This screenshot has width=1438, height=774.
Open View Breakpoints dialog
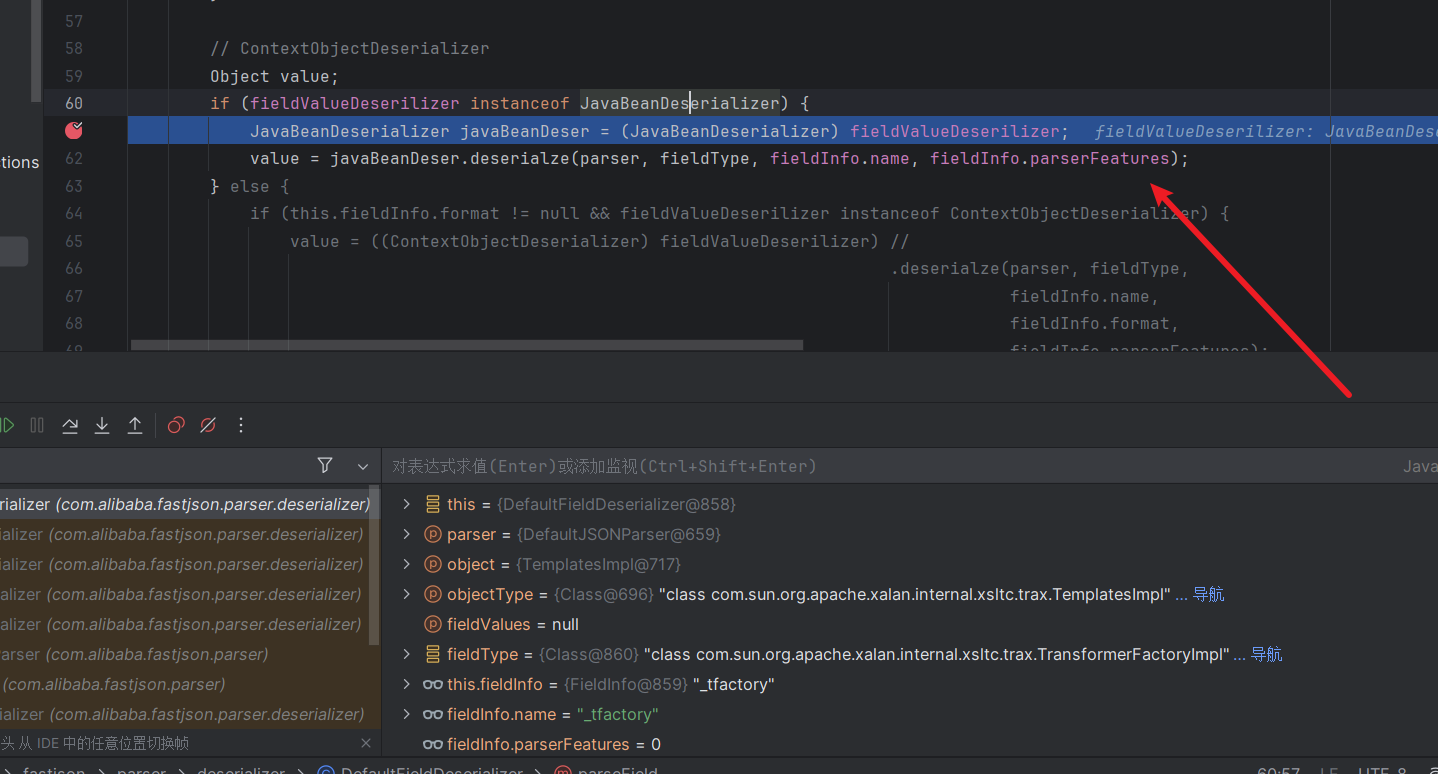(x=176, y=425)
